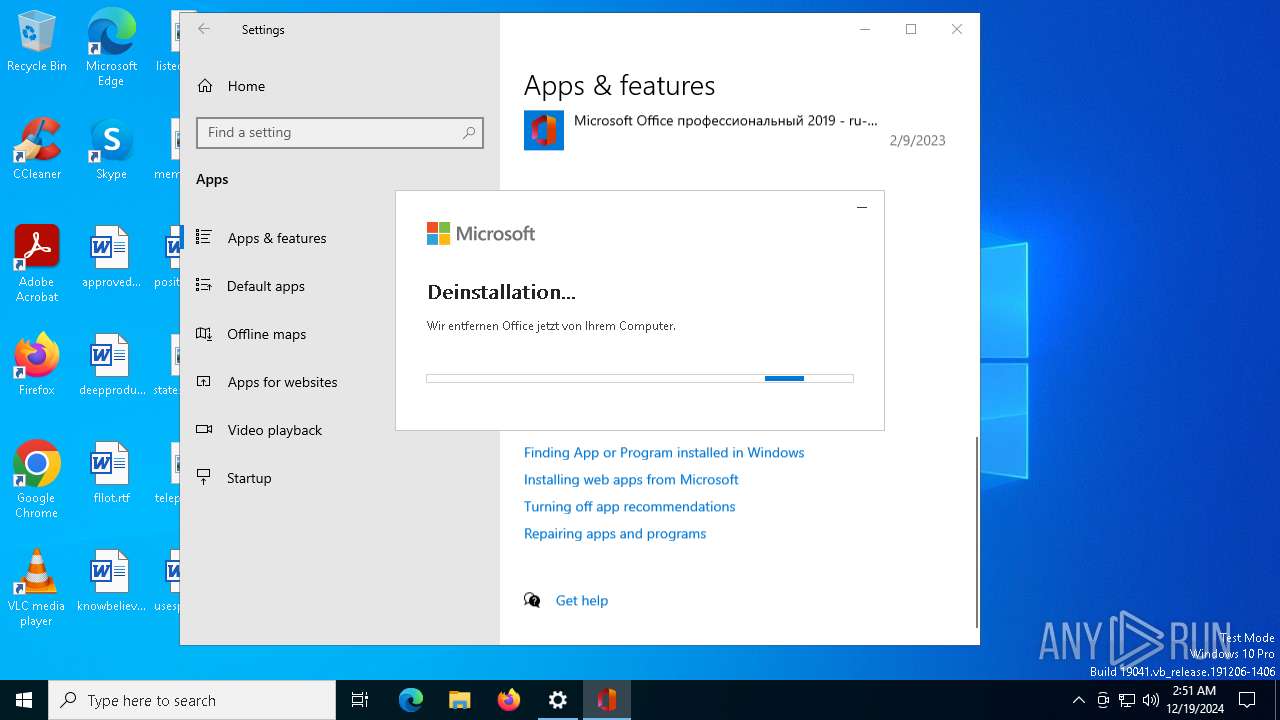
Task: Open Installing web apps from Microsoft link
Action: [631, 479]
